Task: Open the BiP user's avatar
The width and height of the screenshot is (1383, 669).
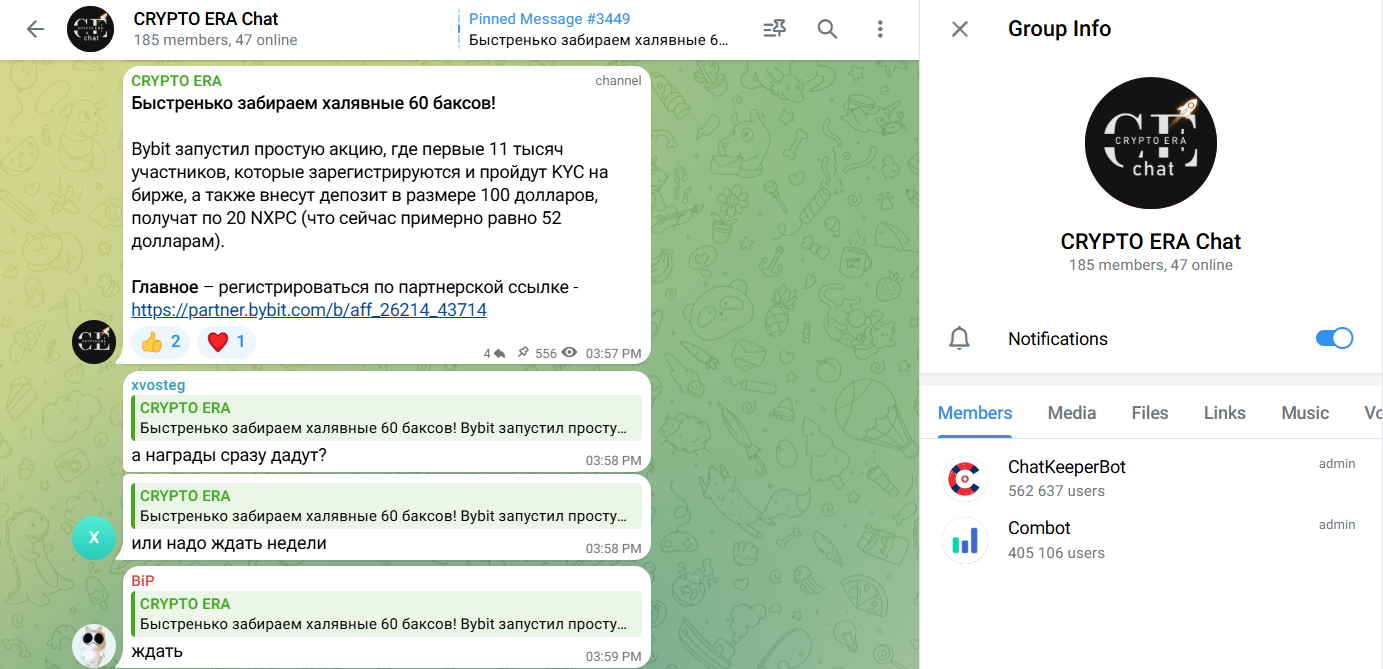Action: coord(94,645)
